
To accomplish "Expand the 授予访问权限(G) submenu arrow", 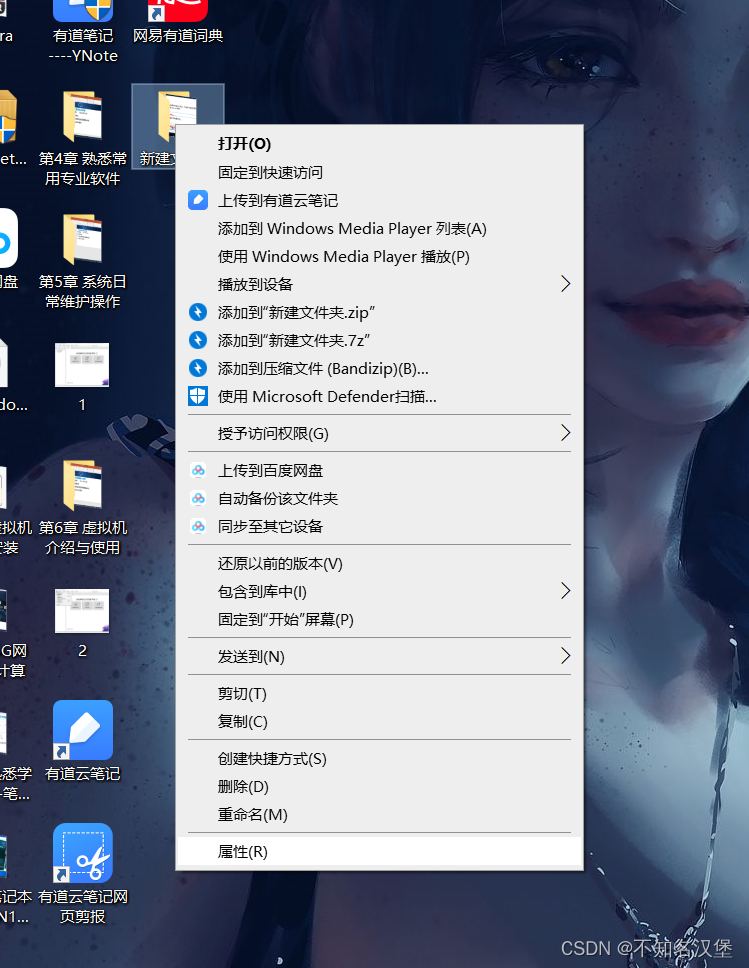I will 564,433.
